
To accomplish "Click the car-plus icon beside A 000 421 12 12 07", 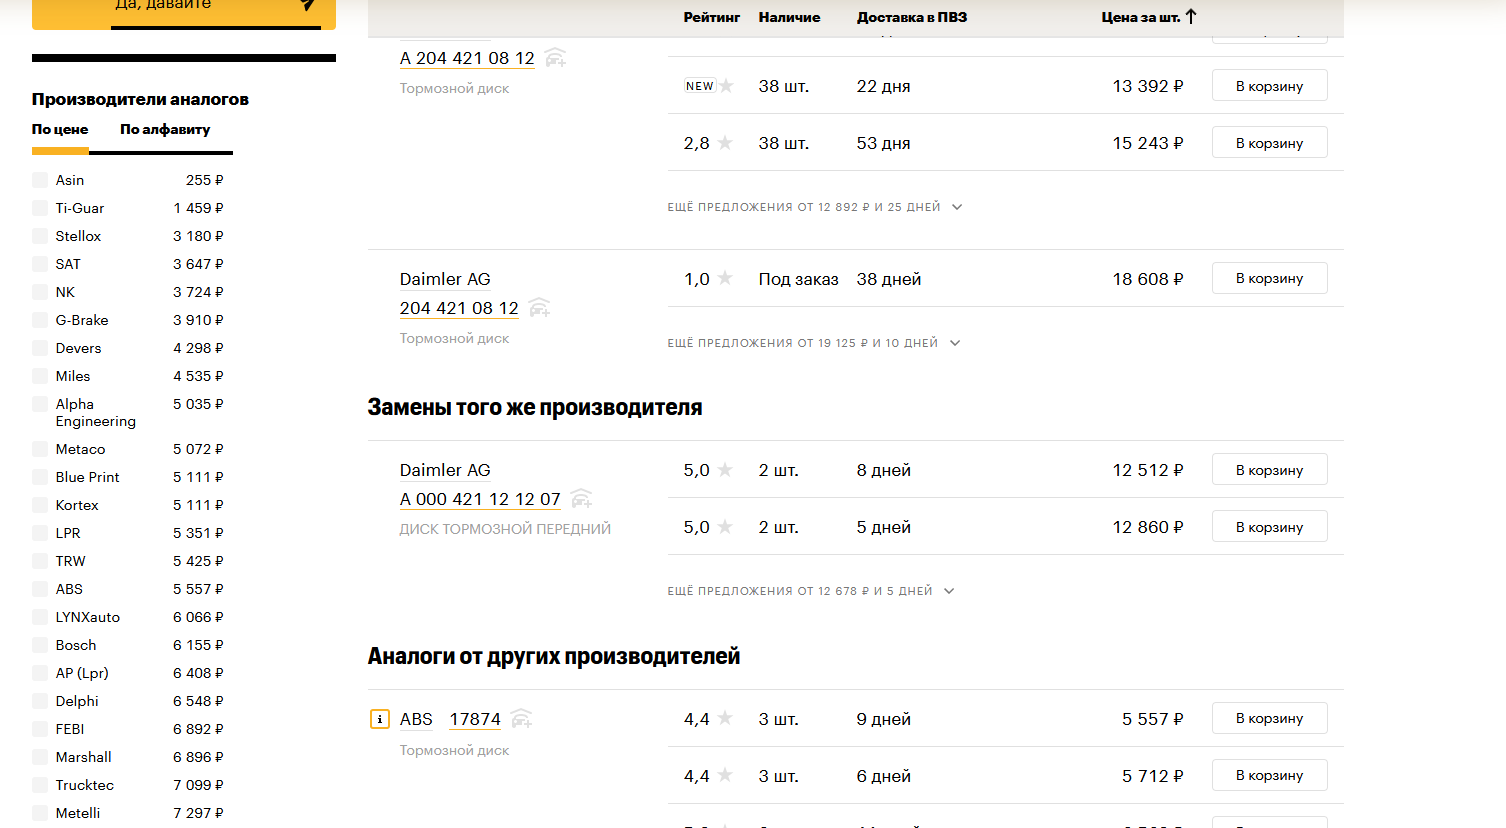I will [x=581, y=499].
